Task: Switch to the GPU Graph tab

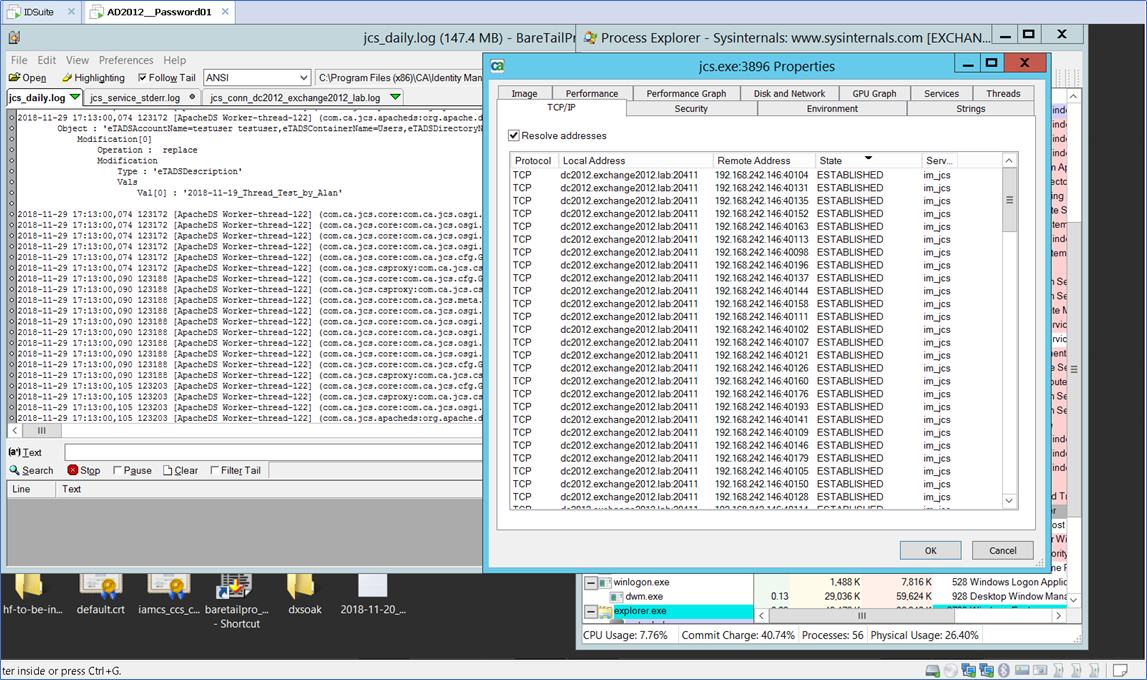Action: click(874, 94)
